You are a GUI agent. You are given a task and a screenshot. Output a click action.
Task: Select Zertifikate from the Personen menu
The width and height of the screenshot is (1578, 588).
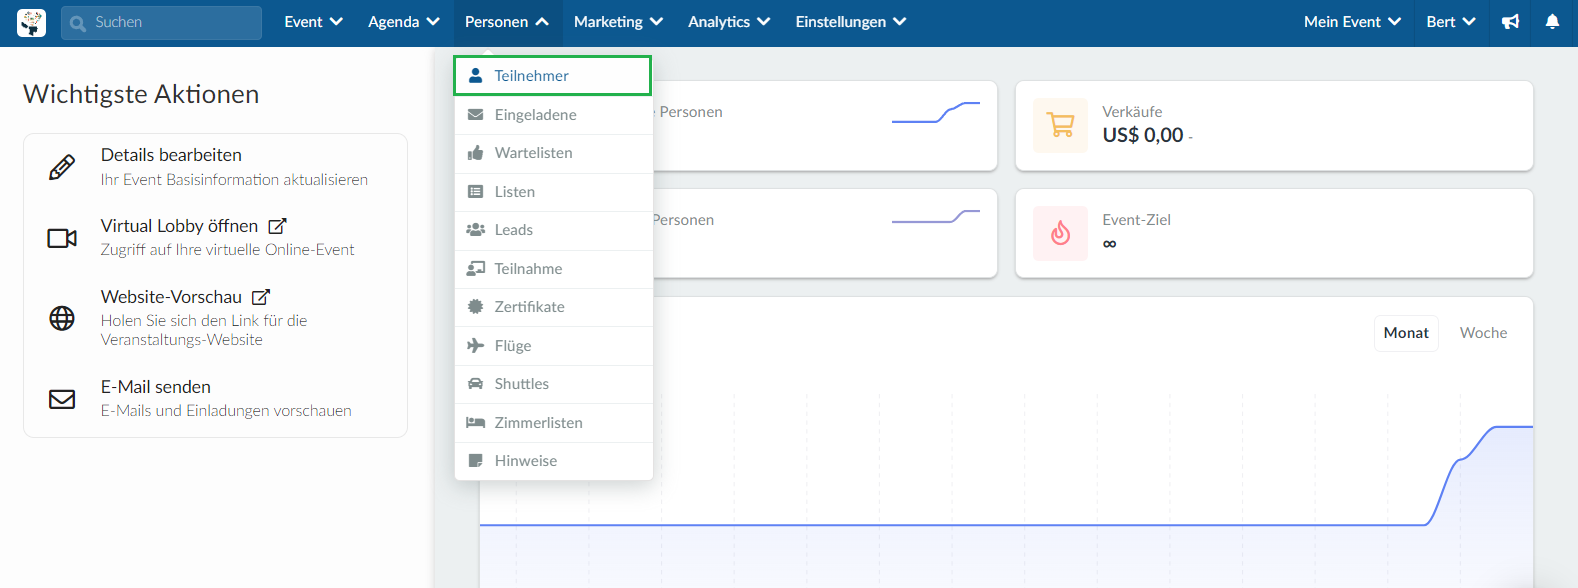[553, 307]
